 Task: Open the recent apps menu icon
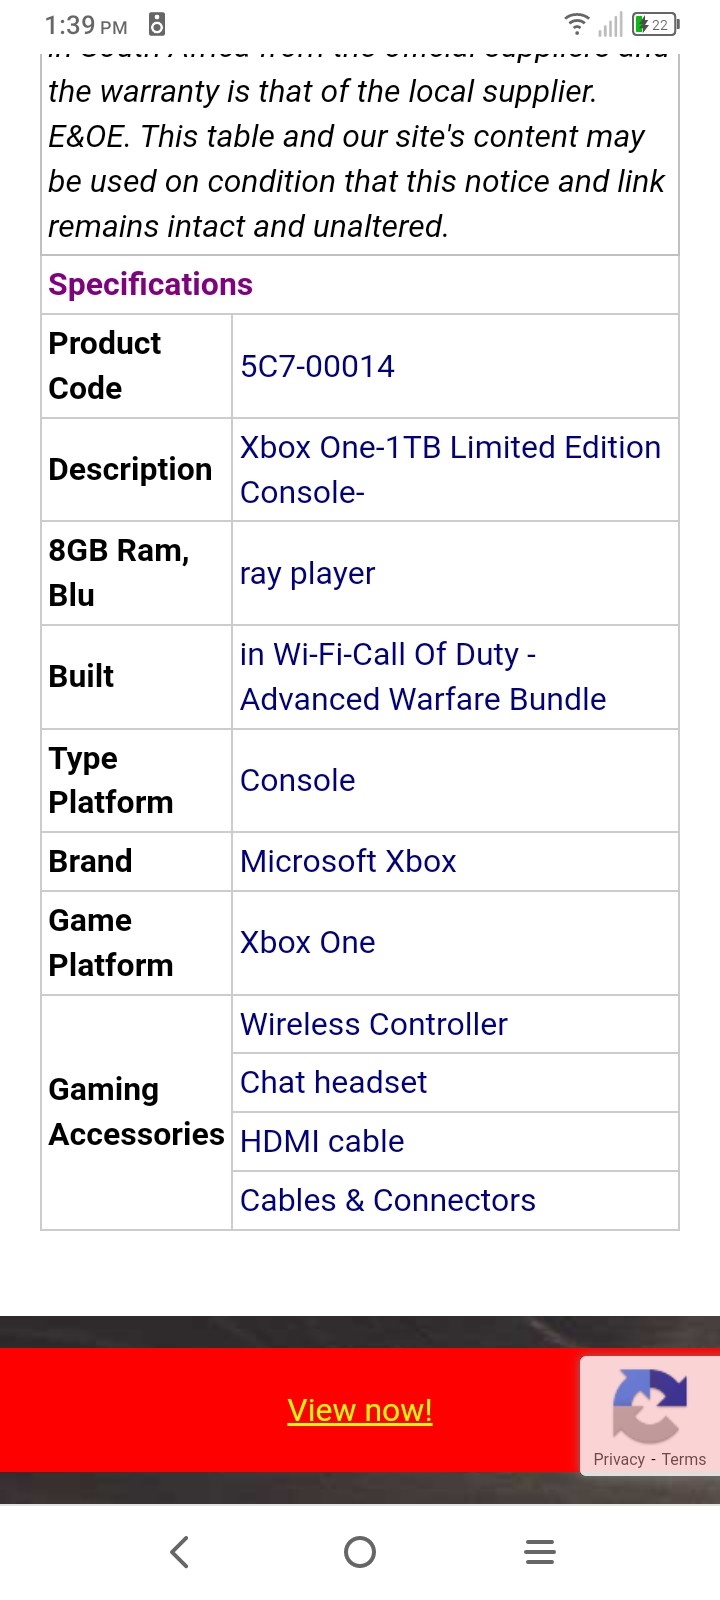click(540, 1552)
